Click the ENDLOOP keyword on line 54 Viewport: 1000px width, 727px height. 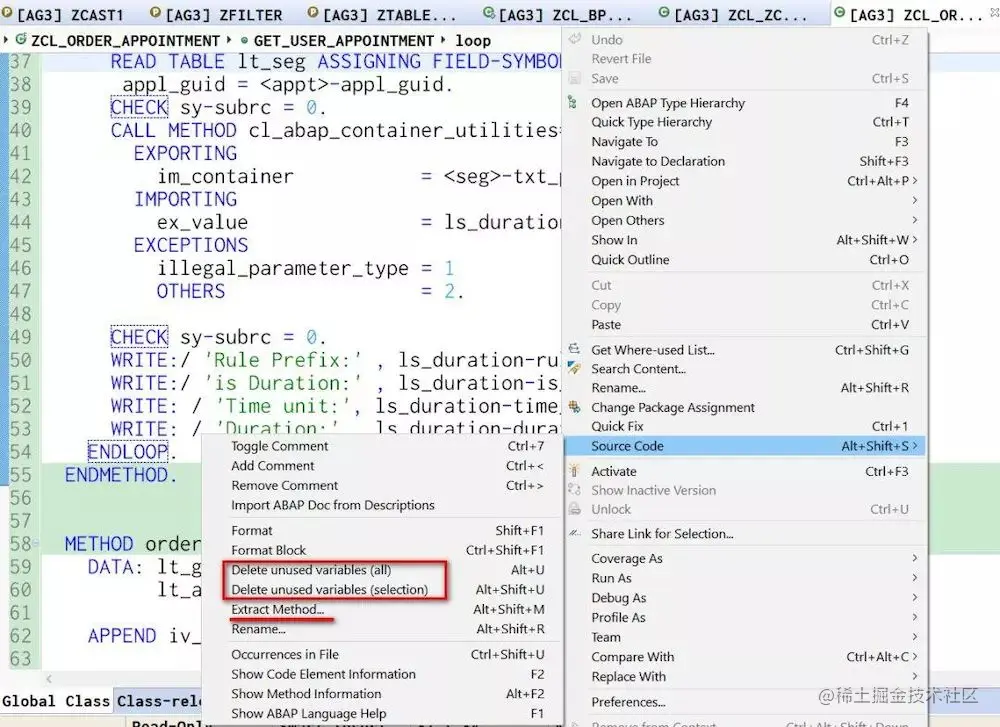[127, 452]
